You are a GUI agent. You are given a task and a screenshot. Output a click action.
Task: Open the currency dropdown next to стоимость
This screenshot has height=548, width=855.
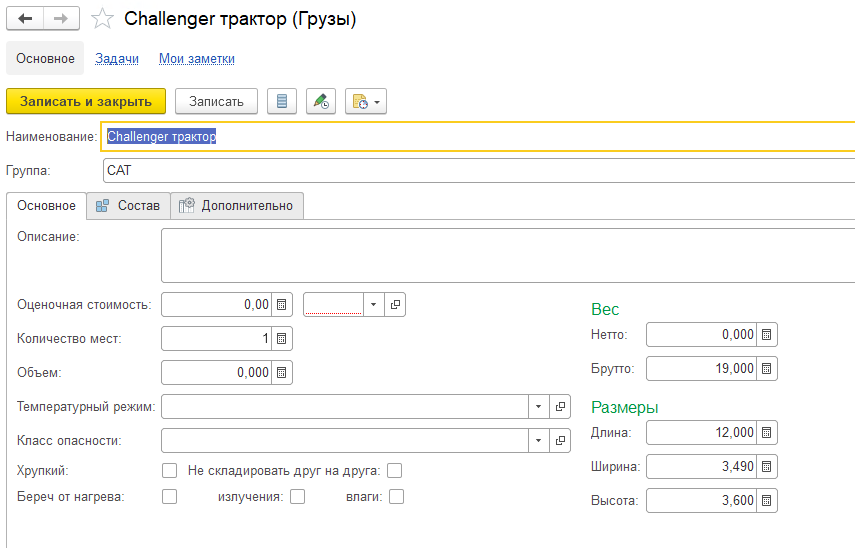coord(373,305)
